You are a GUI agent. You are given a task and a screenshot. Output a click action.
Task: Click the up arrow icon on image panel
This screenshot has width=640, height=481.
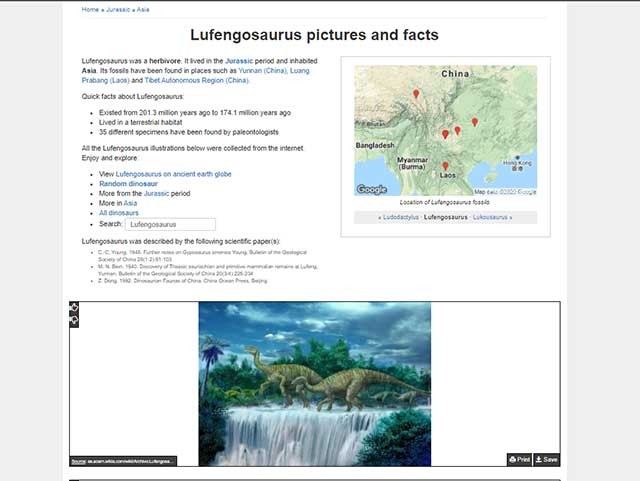click(74, 308)
